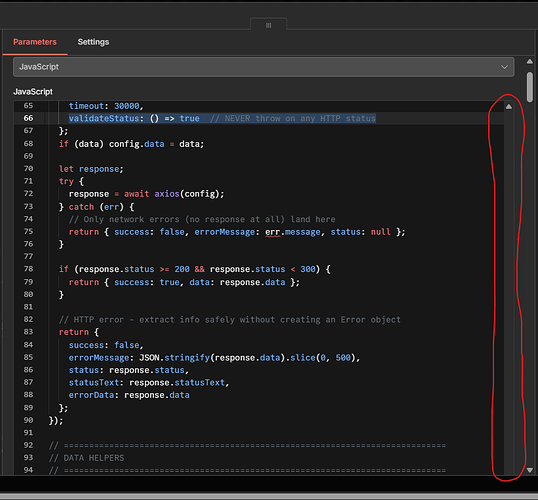
Task: Click the panel resize grip handle
Action: pyautogui.click(x=269, y=25)
